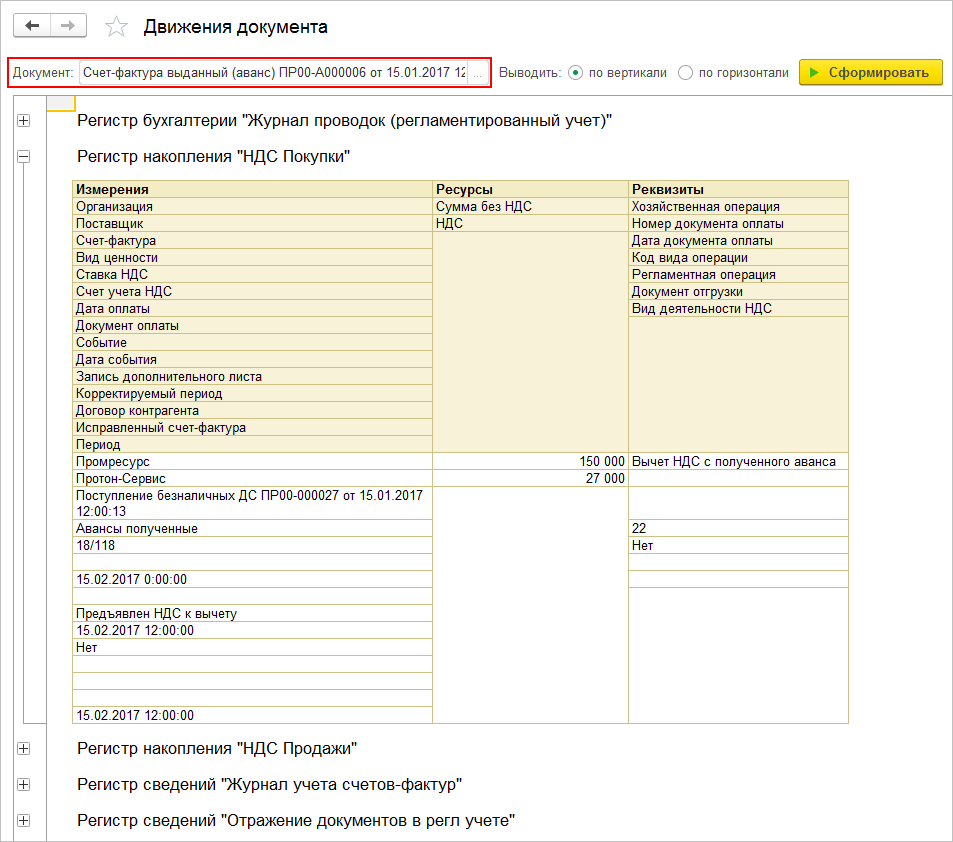Viewport: 953px width, 842px height.
Task: Click the Ресурсы column header
Action: [x=530, y=189]
